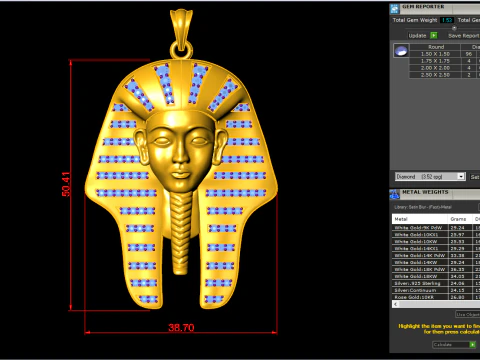Click the Grams column header

pos(459,219)
